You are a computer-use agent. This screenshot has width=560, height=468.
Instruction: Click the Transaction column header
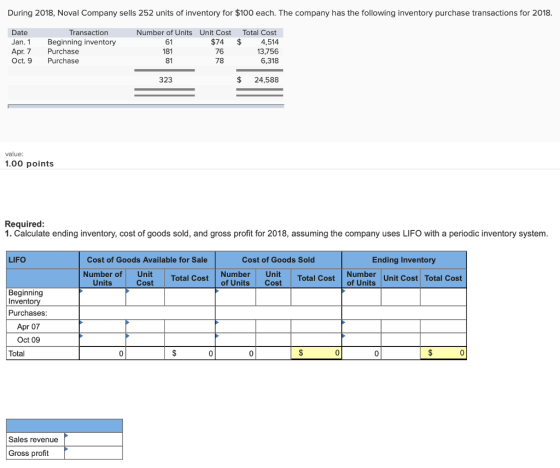[x=89, y=33]
